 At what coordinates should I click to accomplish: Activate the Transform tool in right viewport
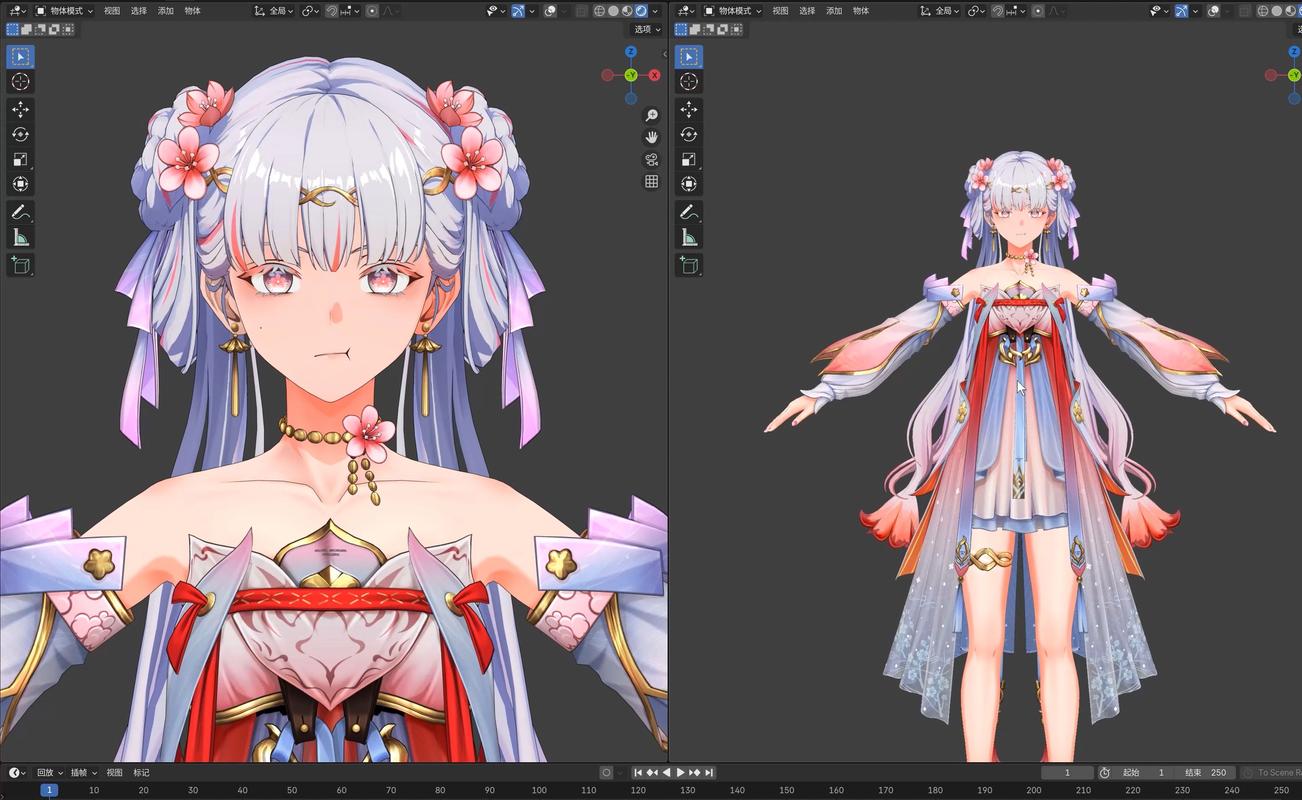click(x=689, y=184)
